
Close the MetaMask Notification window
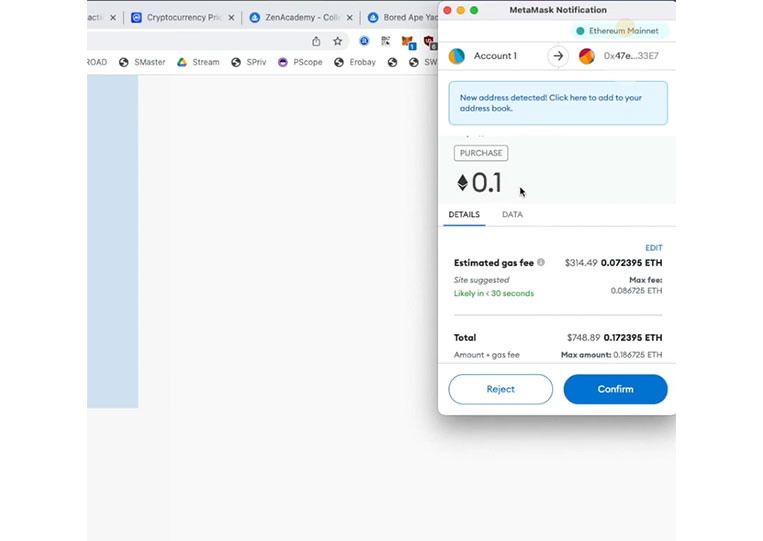click(448, 10)
